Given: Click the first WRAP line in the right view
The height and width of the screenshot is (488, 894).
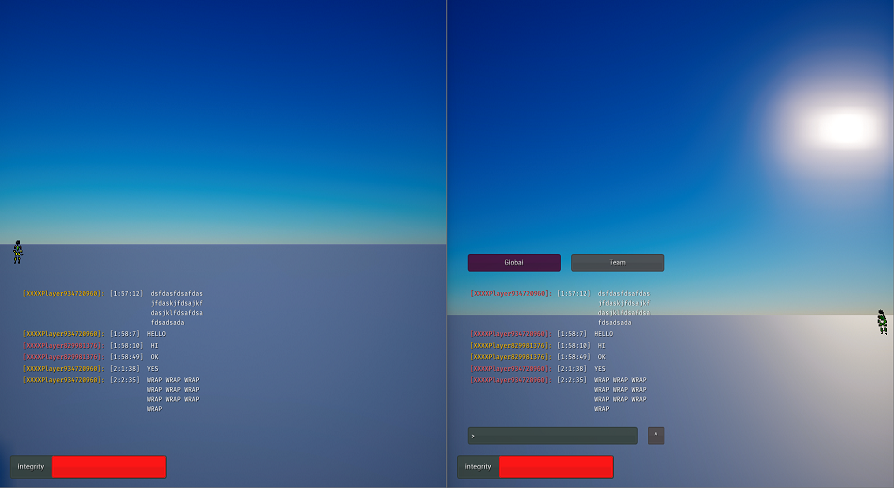Looking at the screenshot, I should (x=620, y=380).
